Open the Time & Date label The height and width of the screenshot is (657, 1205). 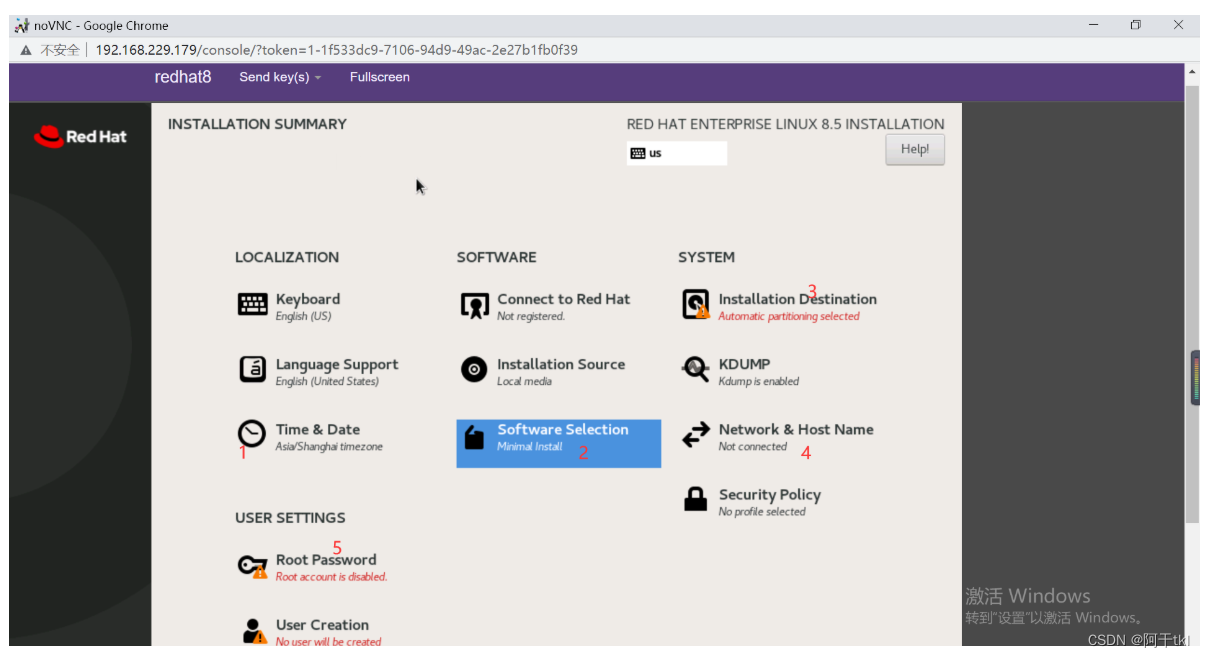(318, 429)
